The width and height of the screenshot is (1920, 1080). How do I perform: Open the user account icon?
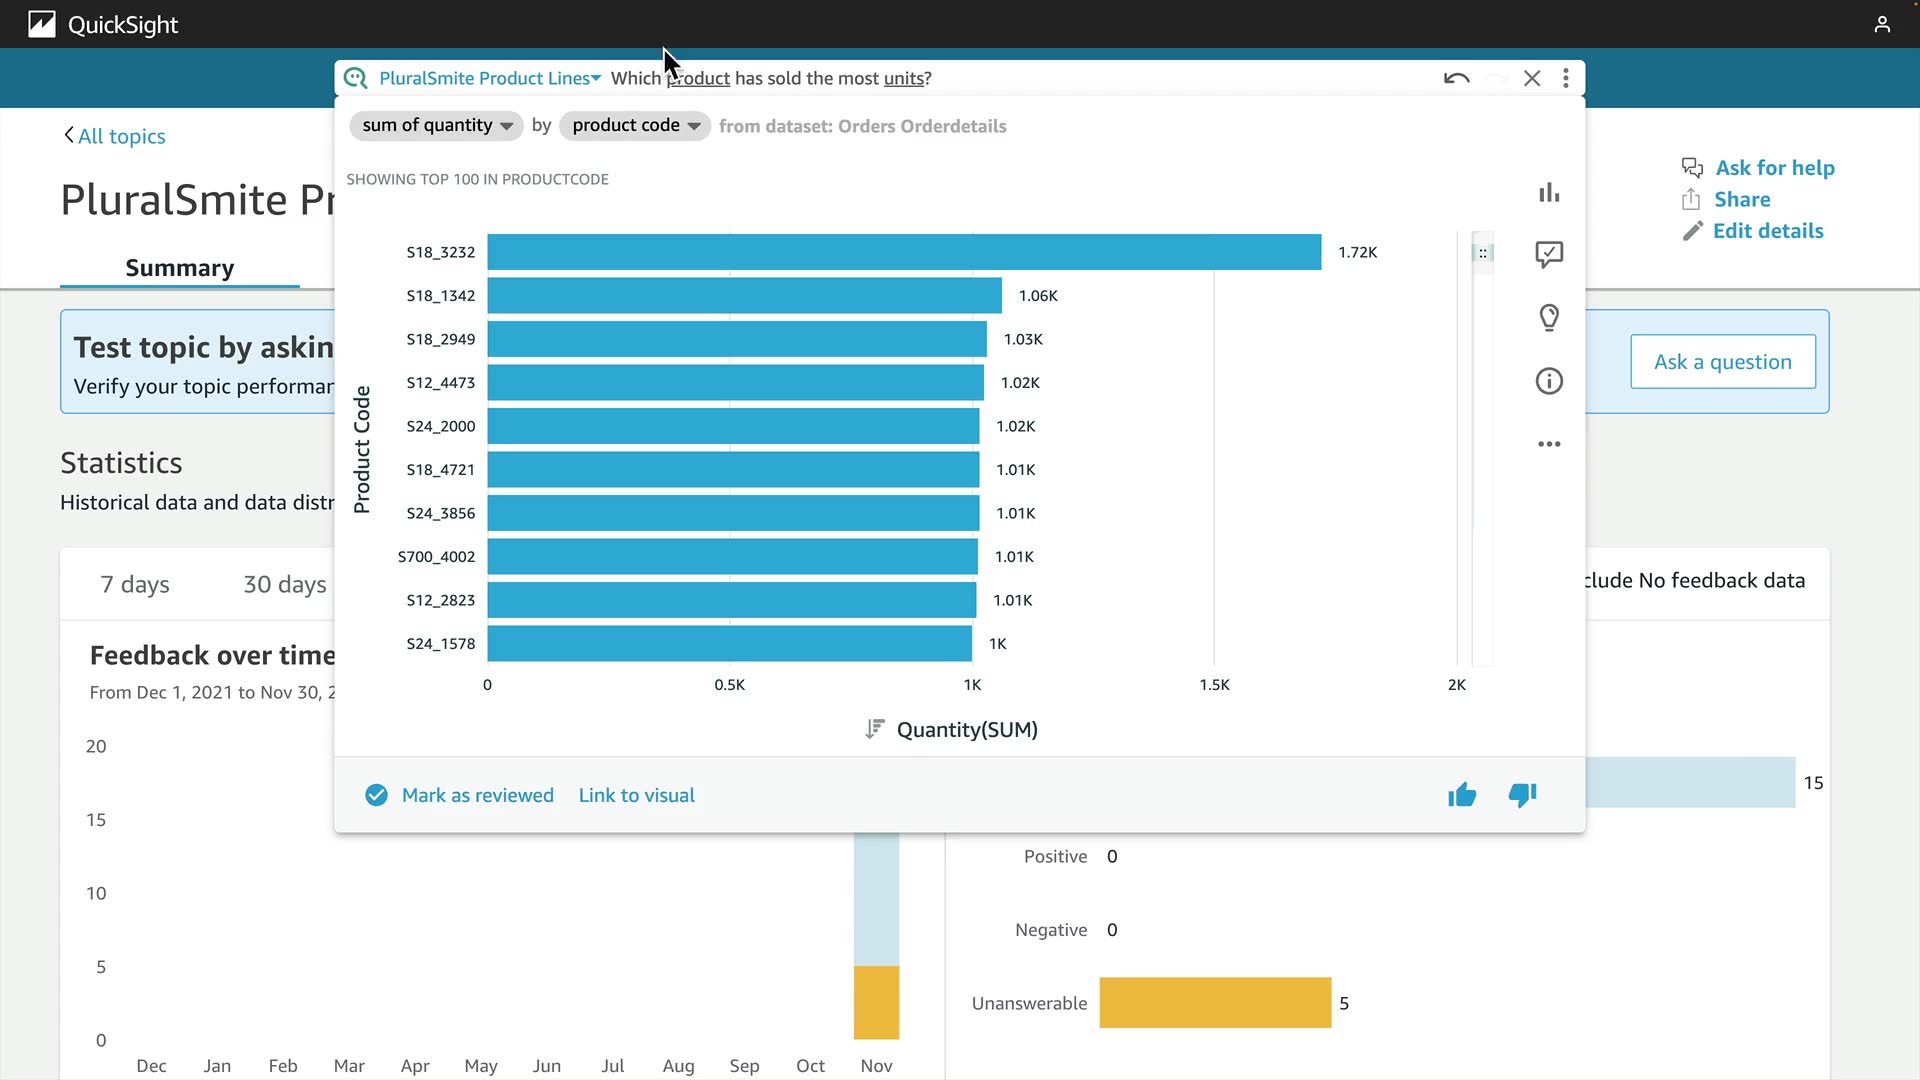[x=1882, y=24]
